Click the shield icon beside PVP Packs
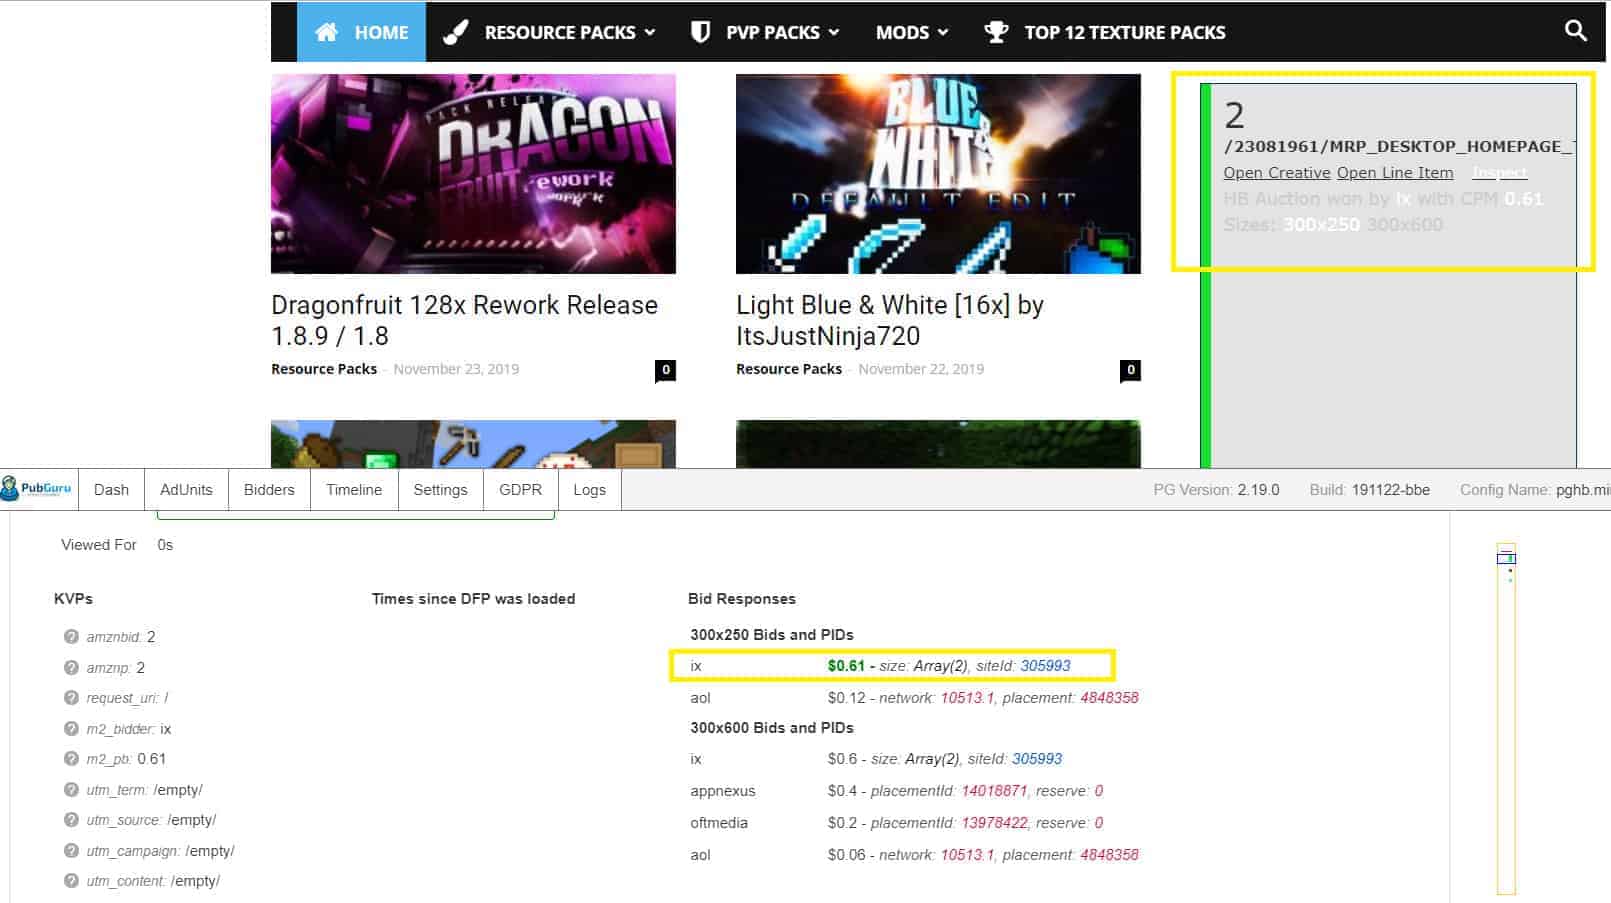1611x903 pixels. (x=700, y=32)
